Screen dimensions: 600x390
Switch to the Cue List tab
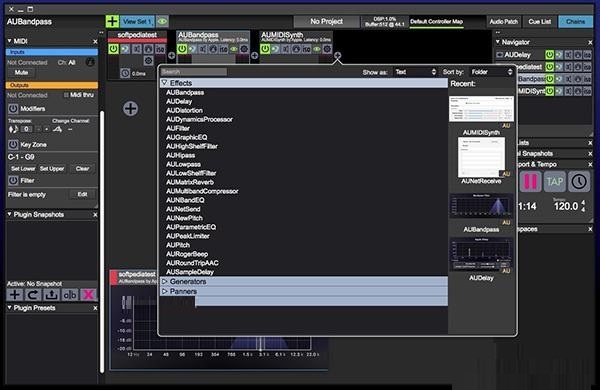pos(540,21)
